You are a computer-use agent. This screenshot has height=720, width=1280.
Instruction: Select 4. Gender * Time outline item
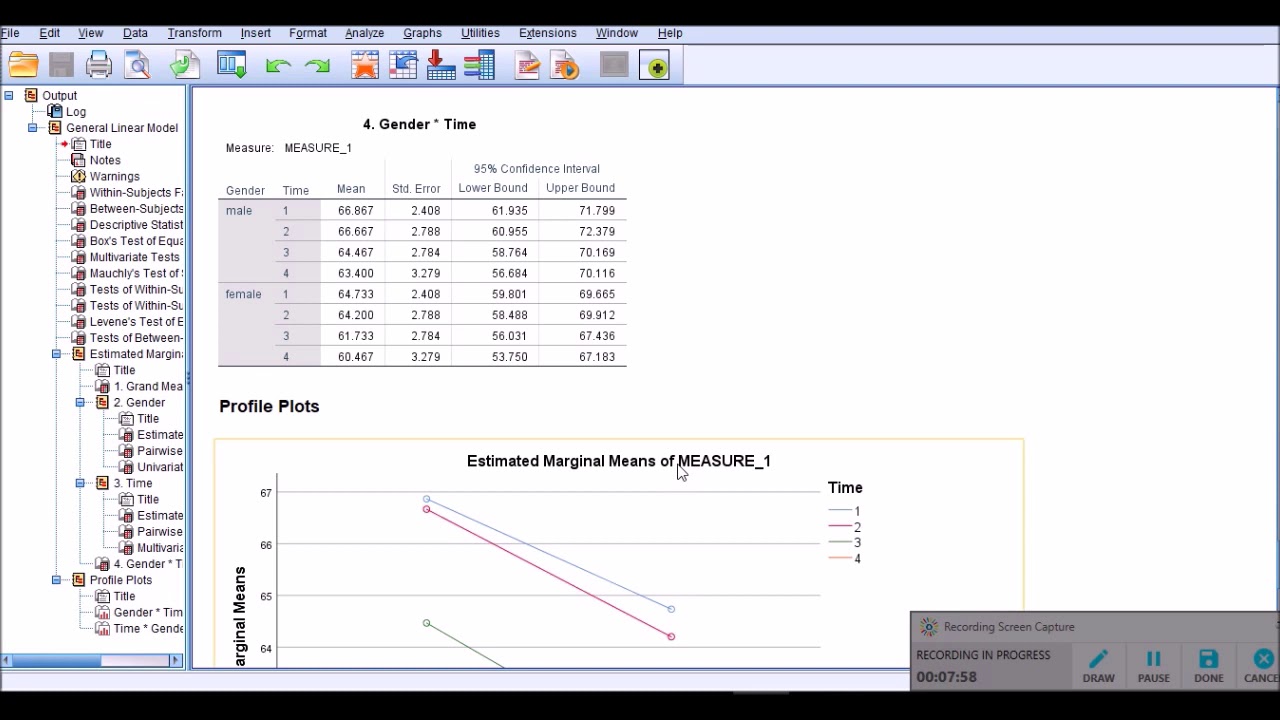coord(147,564)
